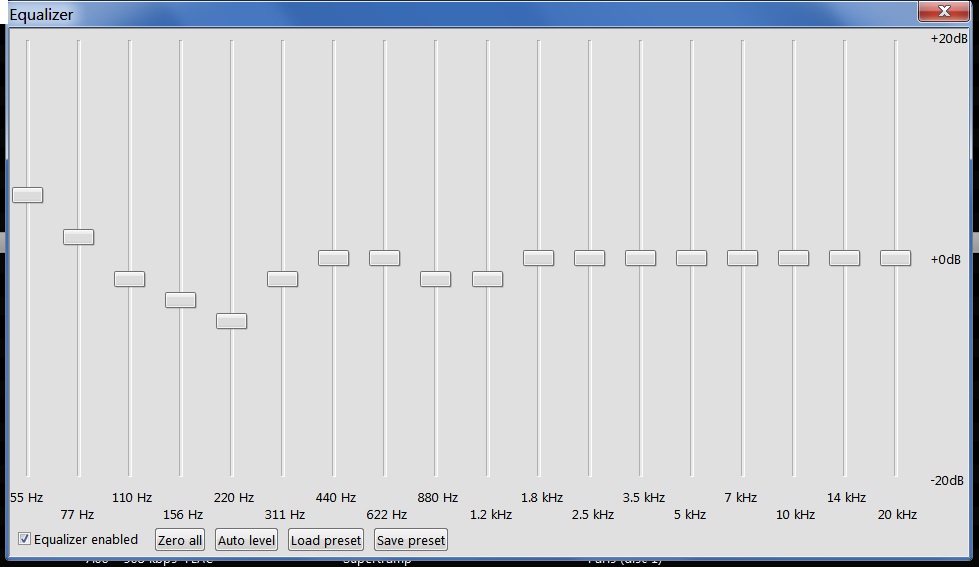This screenshot has height=567, width=979.
Task: Disable the Equalizer enabled checkbox
Action: [24, 539]
